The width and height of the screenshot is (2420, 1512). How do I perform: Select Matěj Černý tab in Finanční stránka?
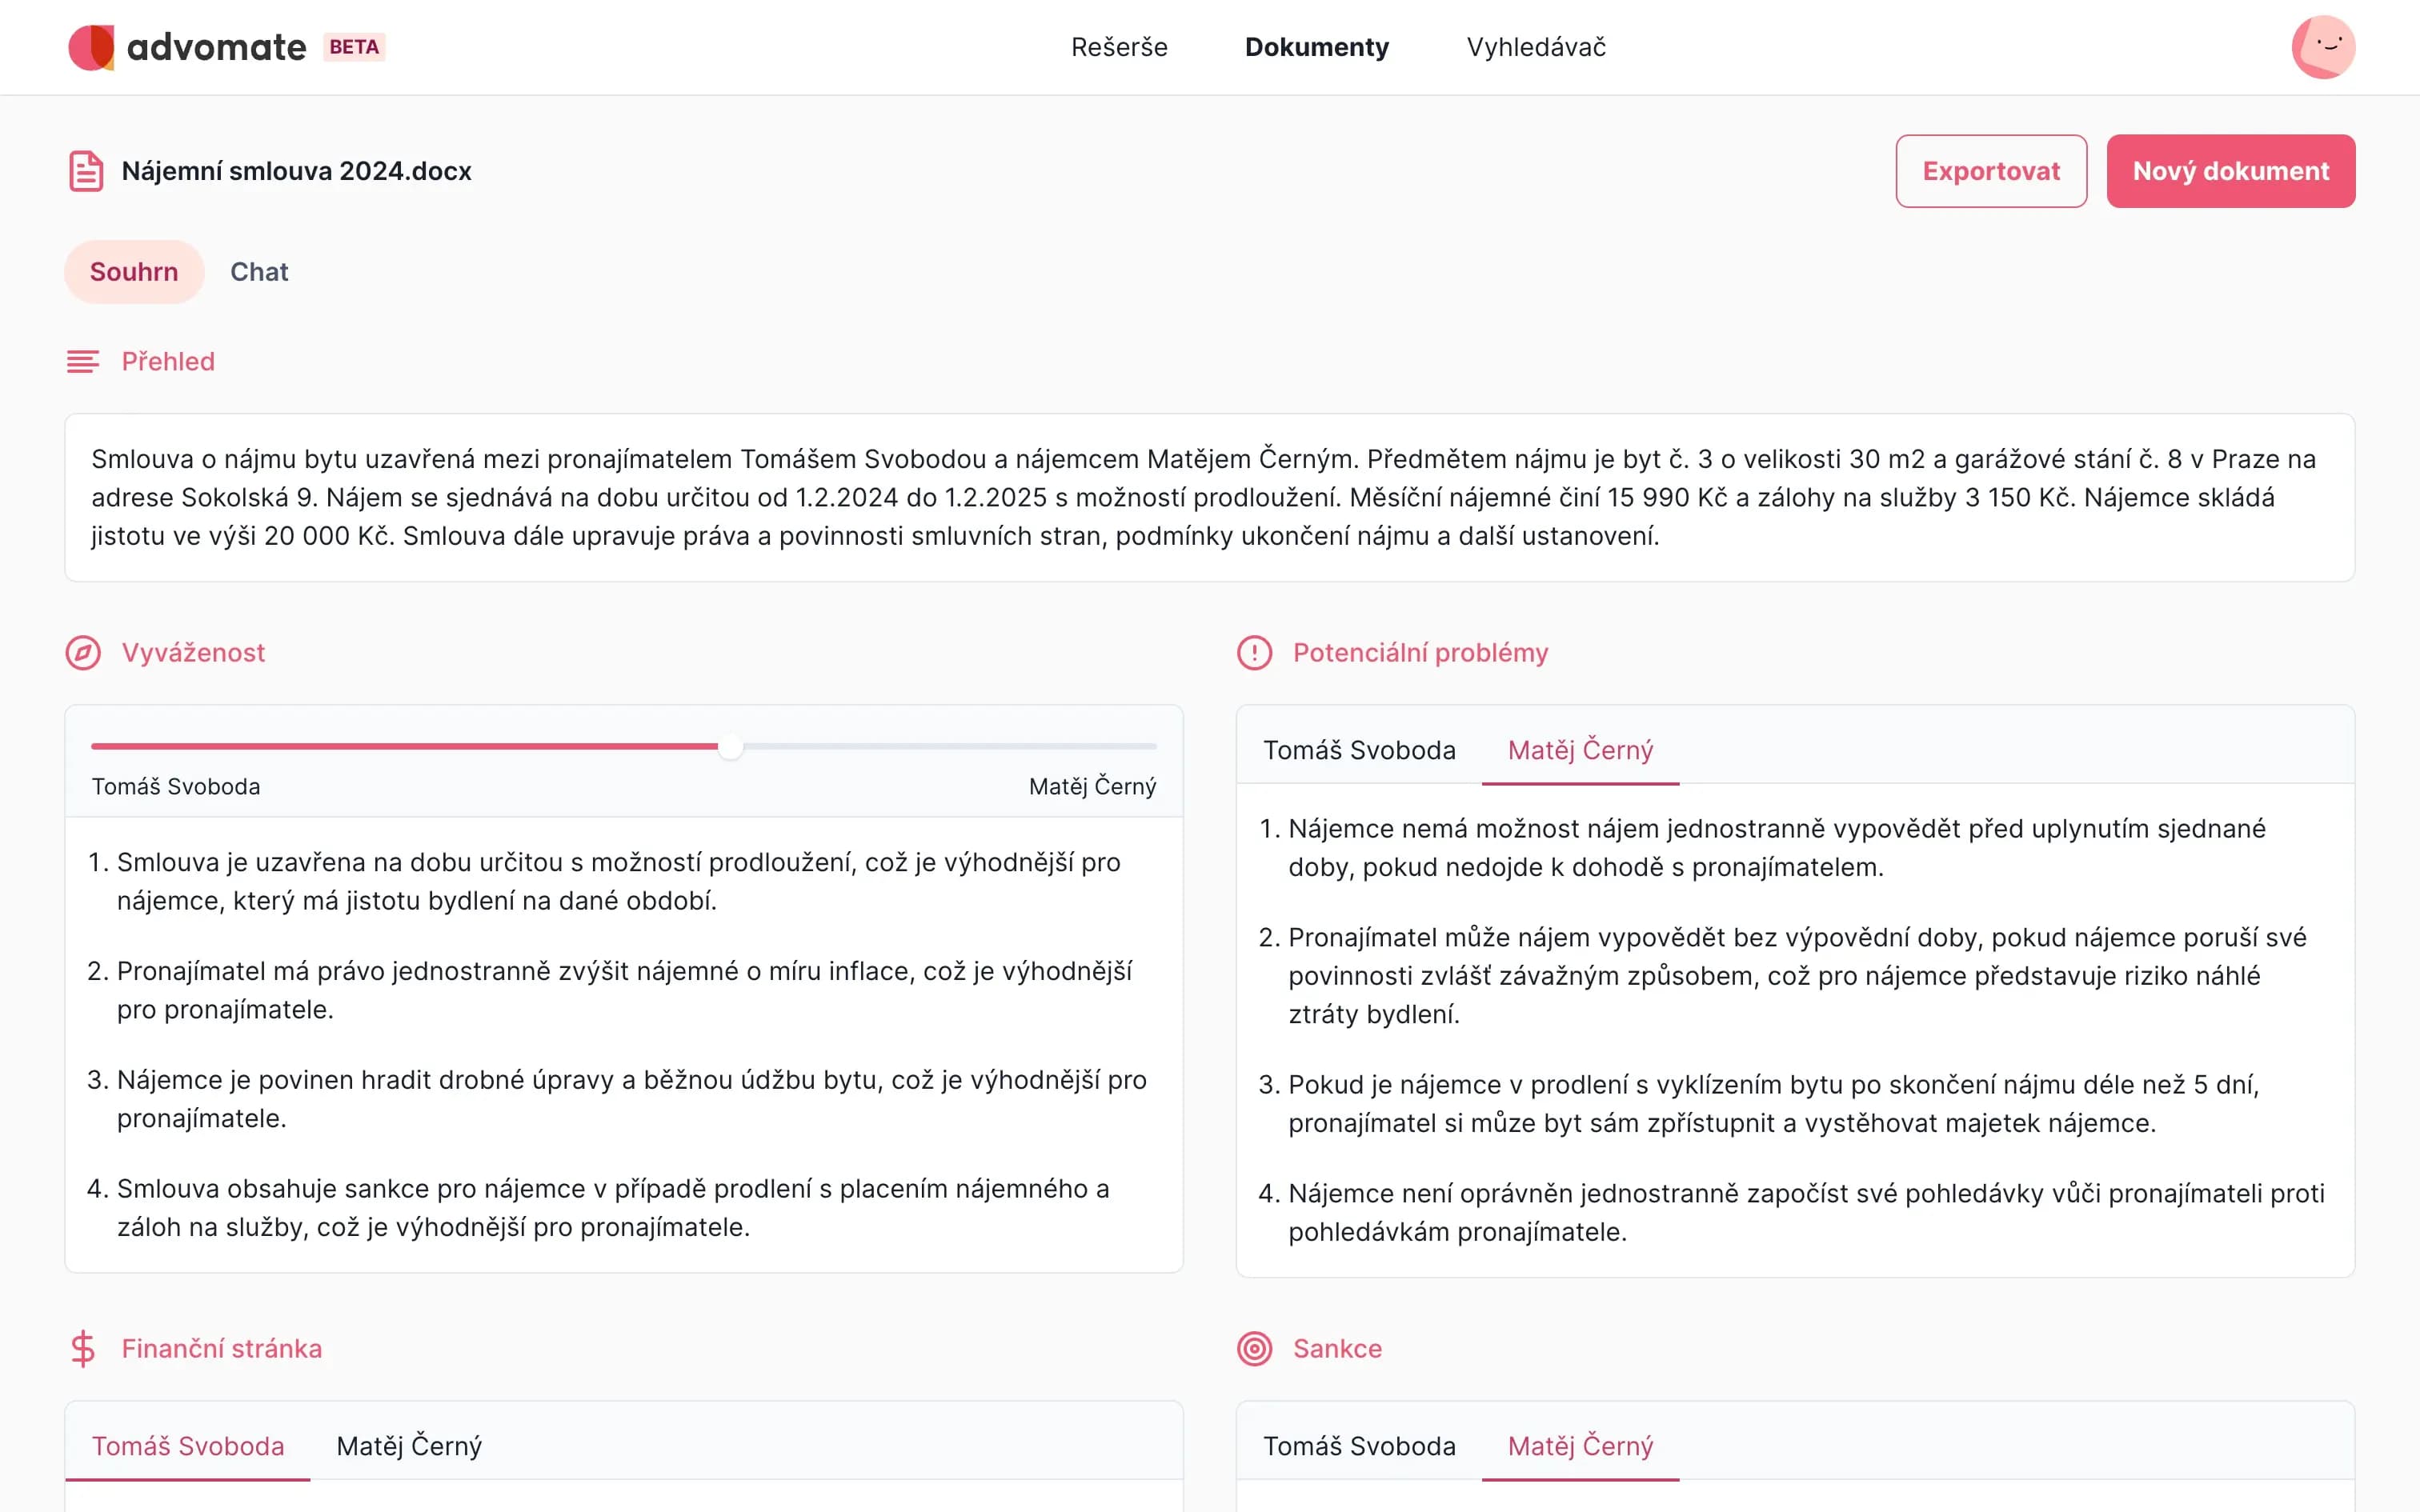coord(409,1446)
